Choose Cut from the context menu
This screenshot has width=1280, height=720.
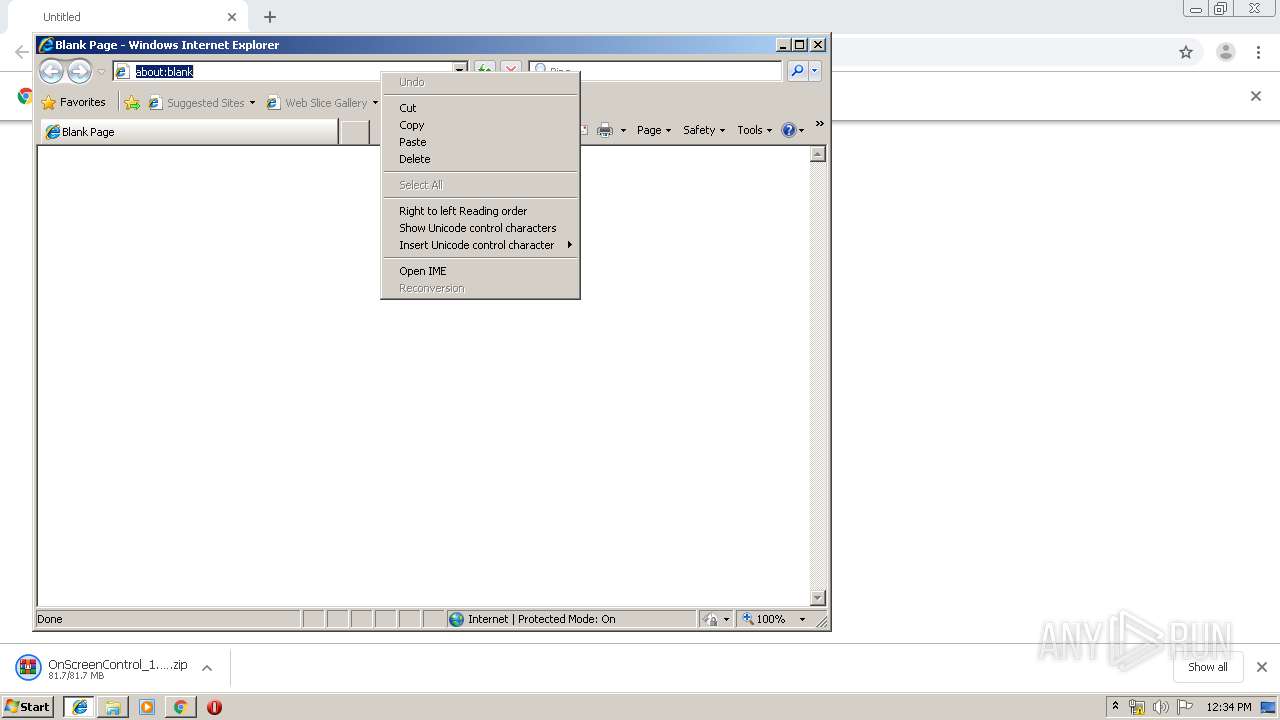tap(480, 108)
